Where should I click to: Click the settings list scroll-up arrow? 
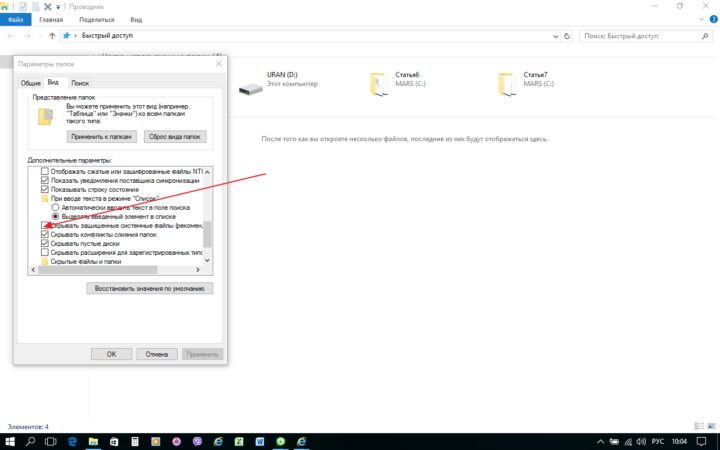[x=207, y=172]
